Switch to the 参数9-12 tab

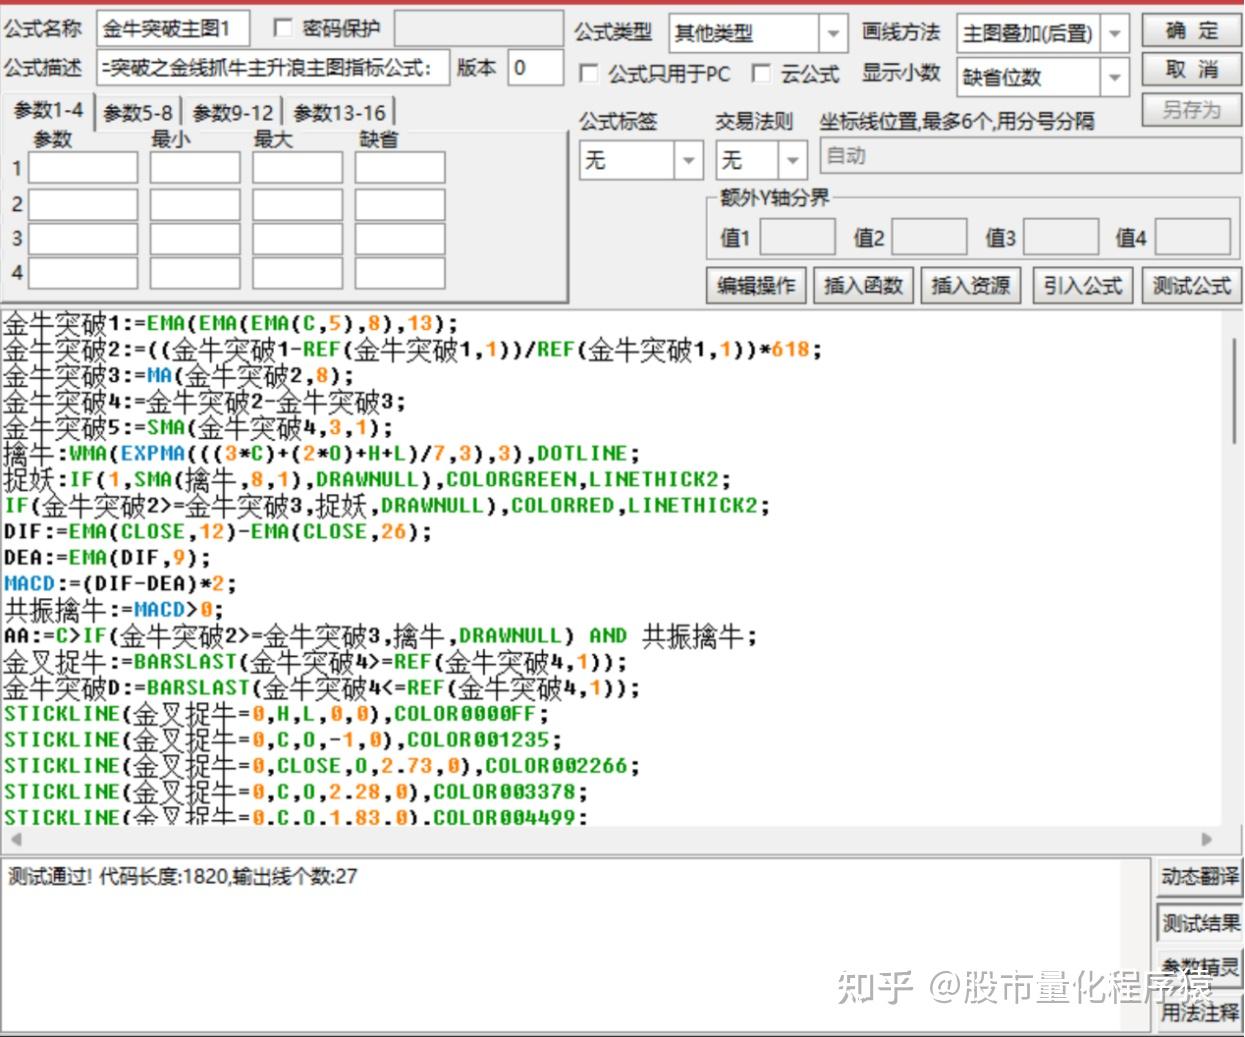233,113
